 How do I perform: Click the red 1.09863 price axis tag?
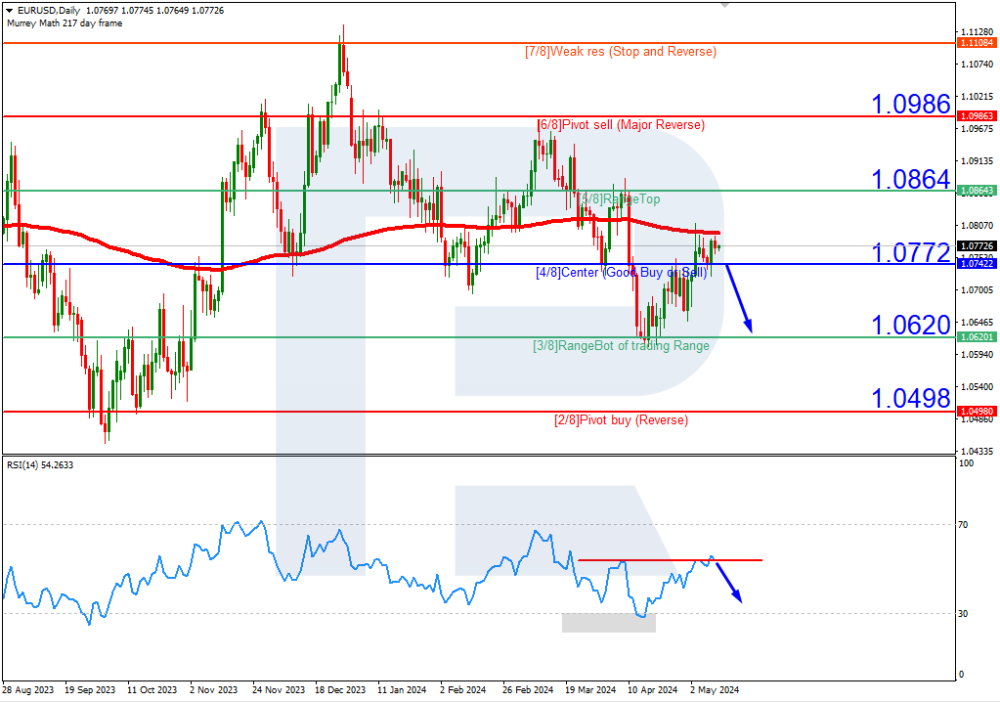(974, 116)
